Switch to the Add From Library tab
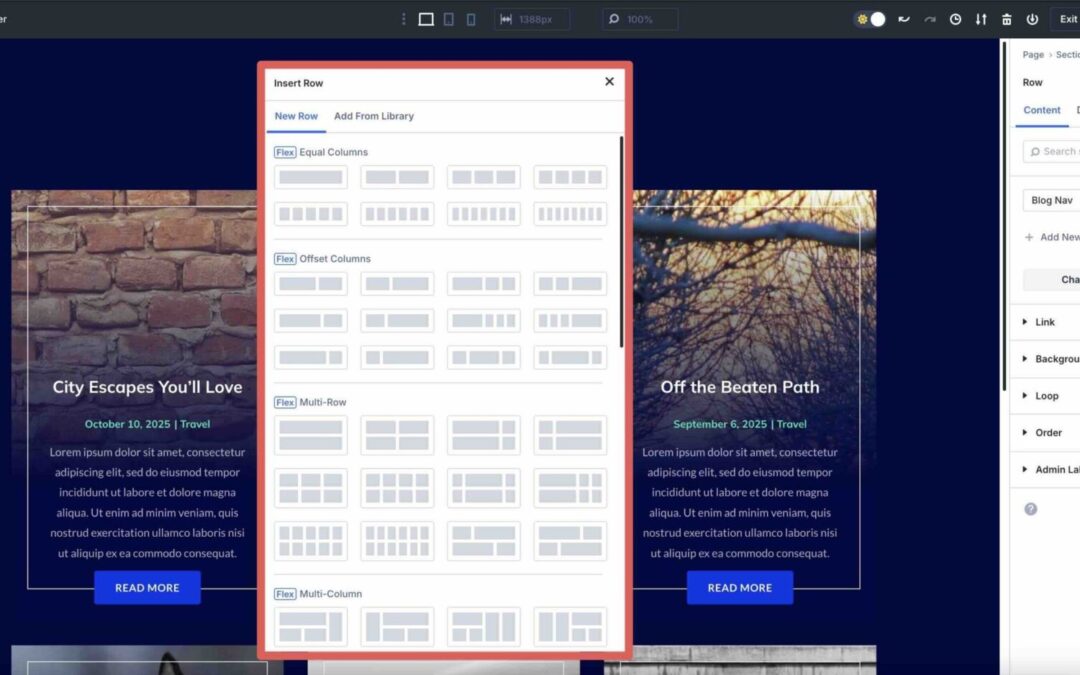1080x675 pixels. (x=374, y=115)
